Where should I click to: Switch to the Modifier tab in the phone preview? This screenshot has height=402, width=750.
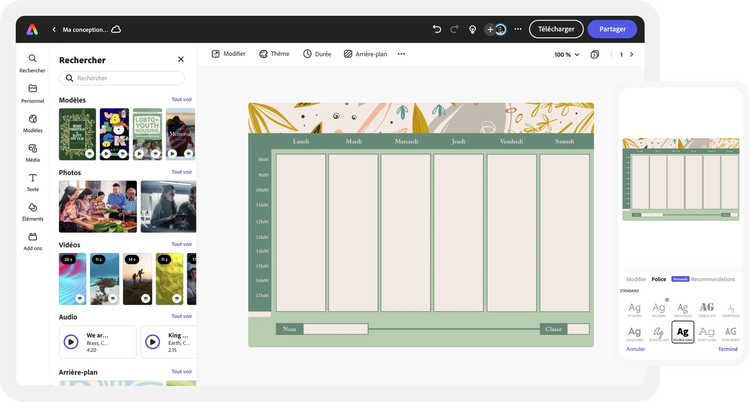pyautogui.click(x=636, y=279)
